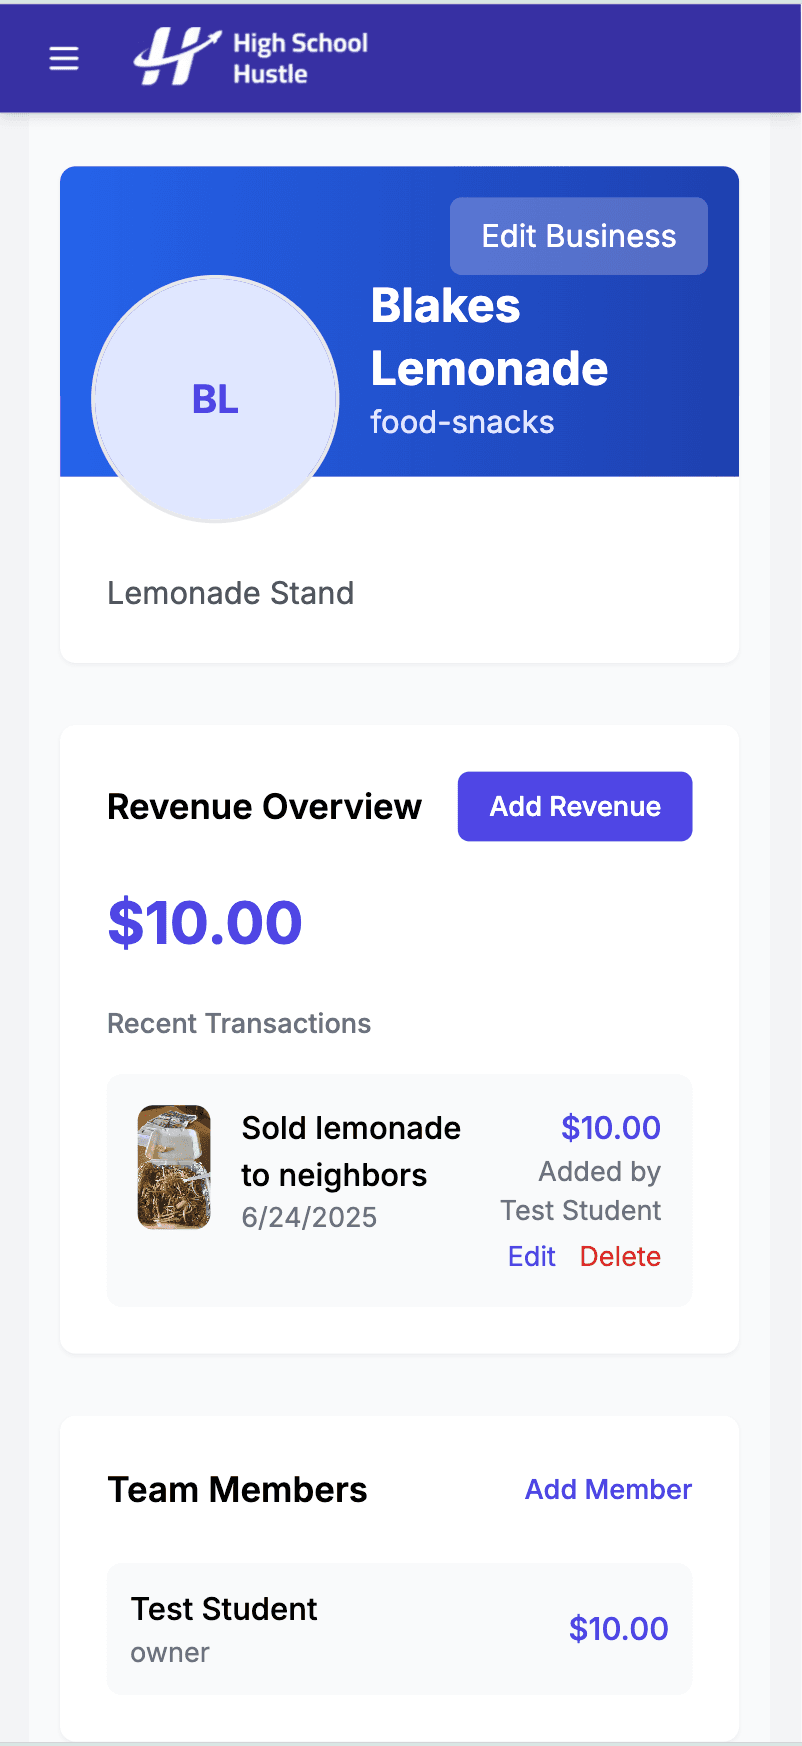Click the Recent Transactions label
Screen dimensions: 802x1746
tap(239, 1023)
